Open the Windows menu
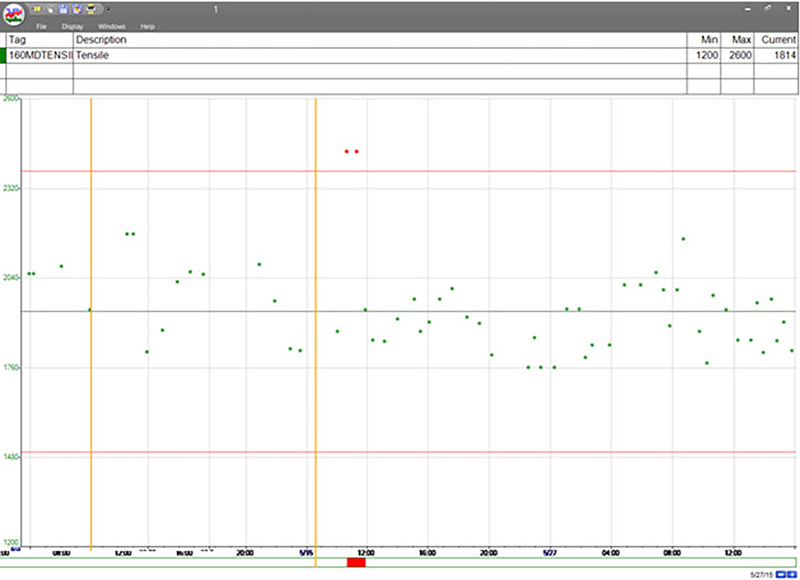The width and height of the screenshot is (800, 580). point(112,27)
